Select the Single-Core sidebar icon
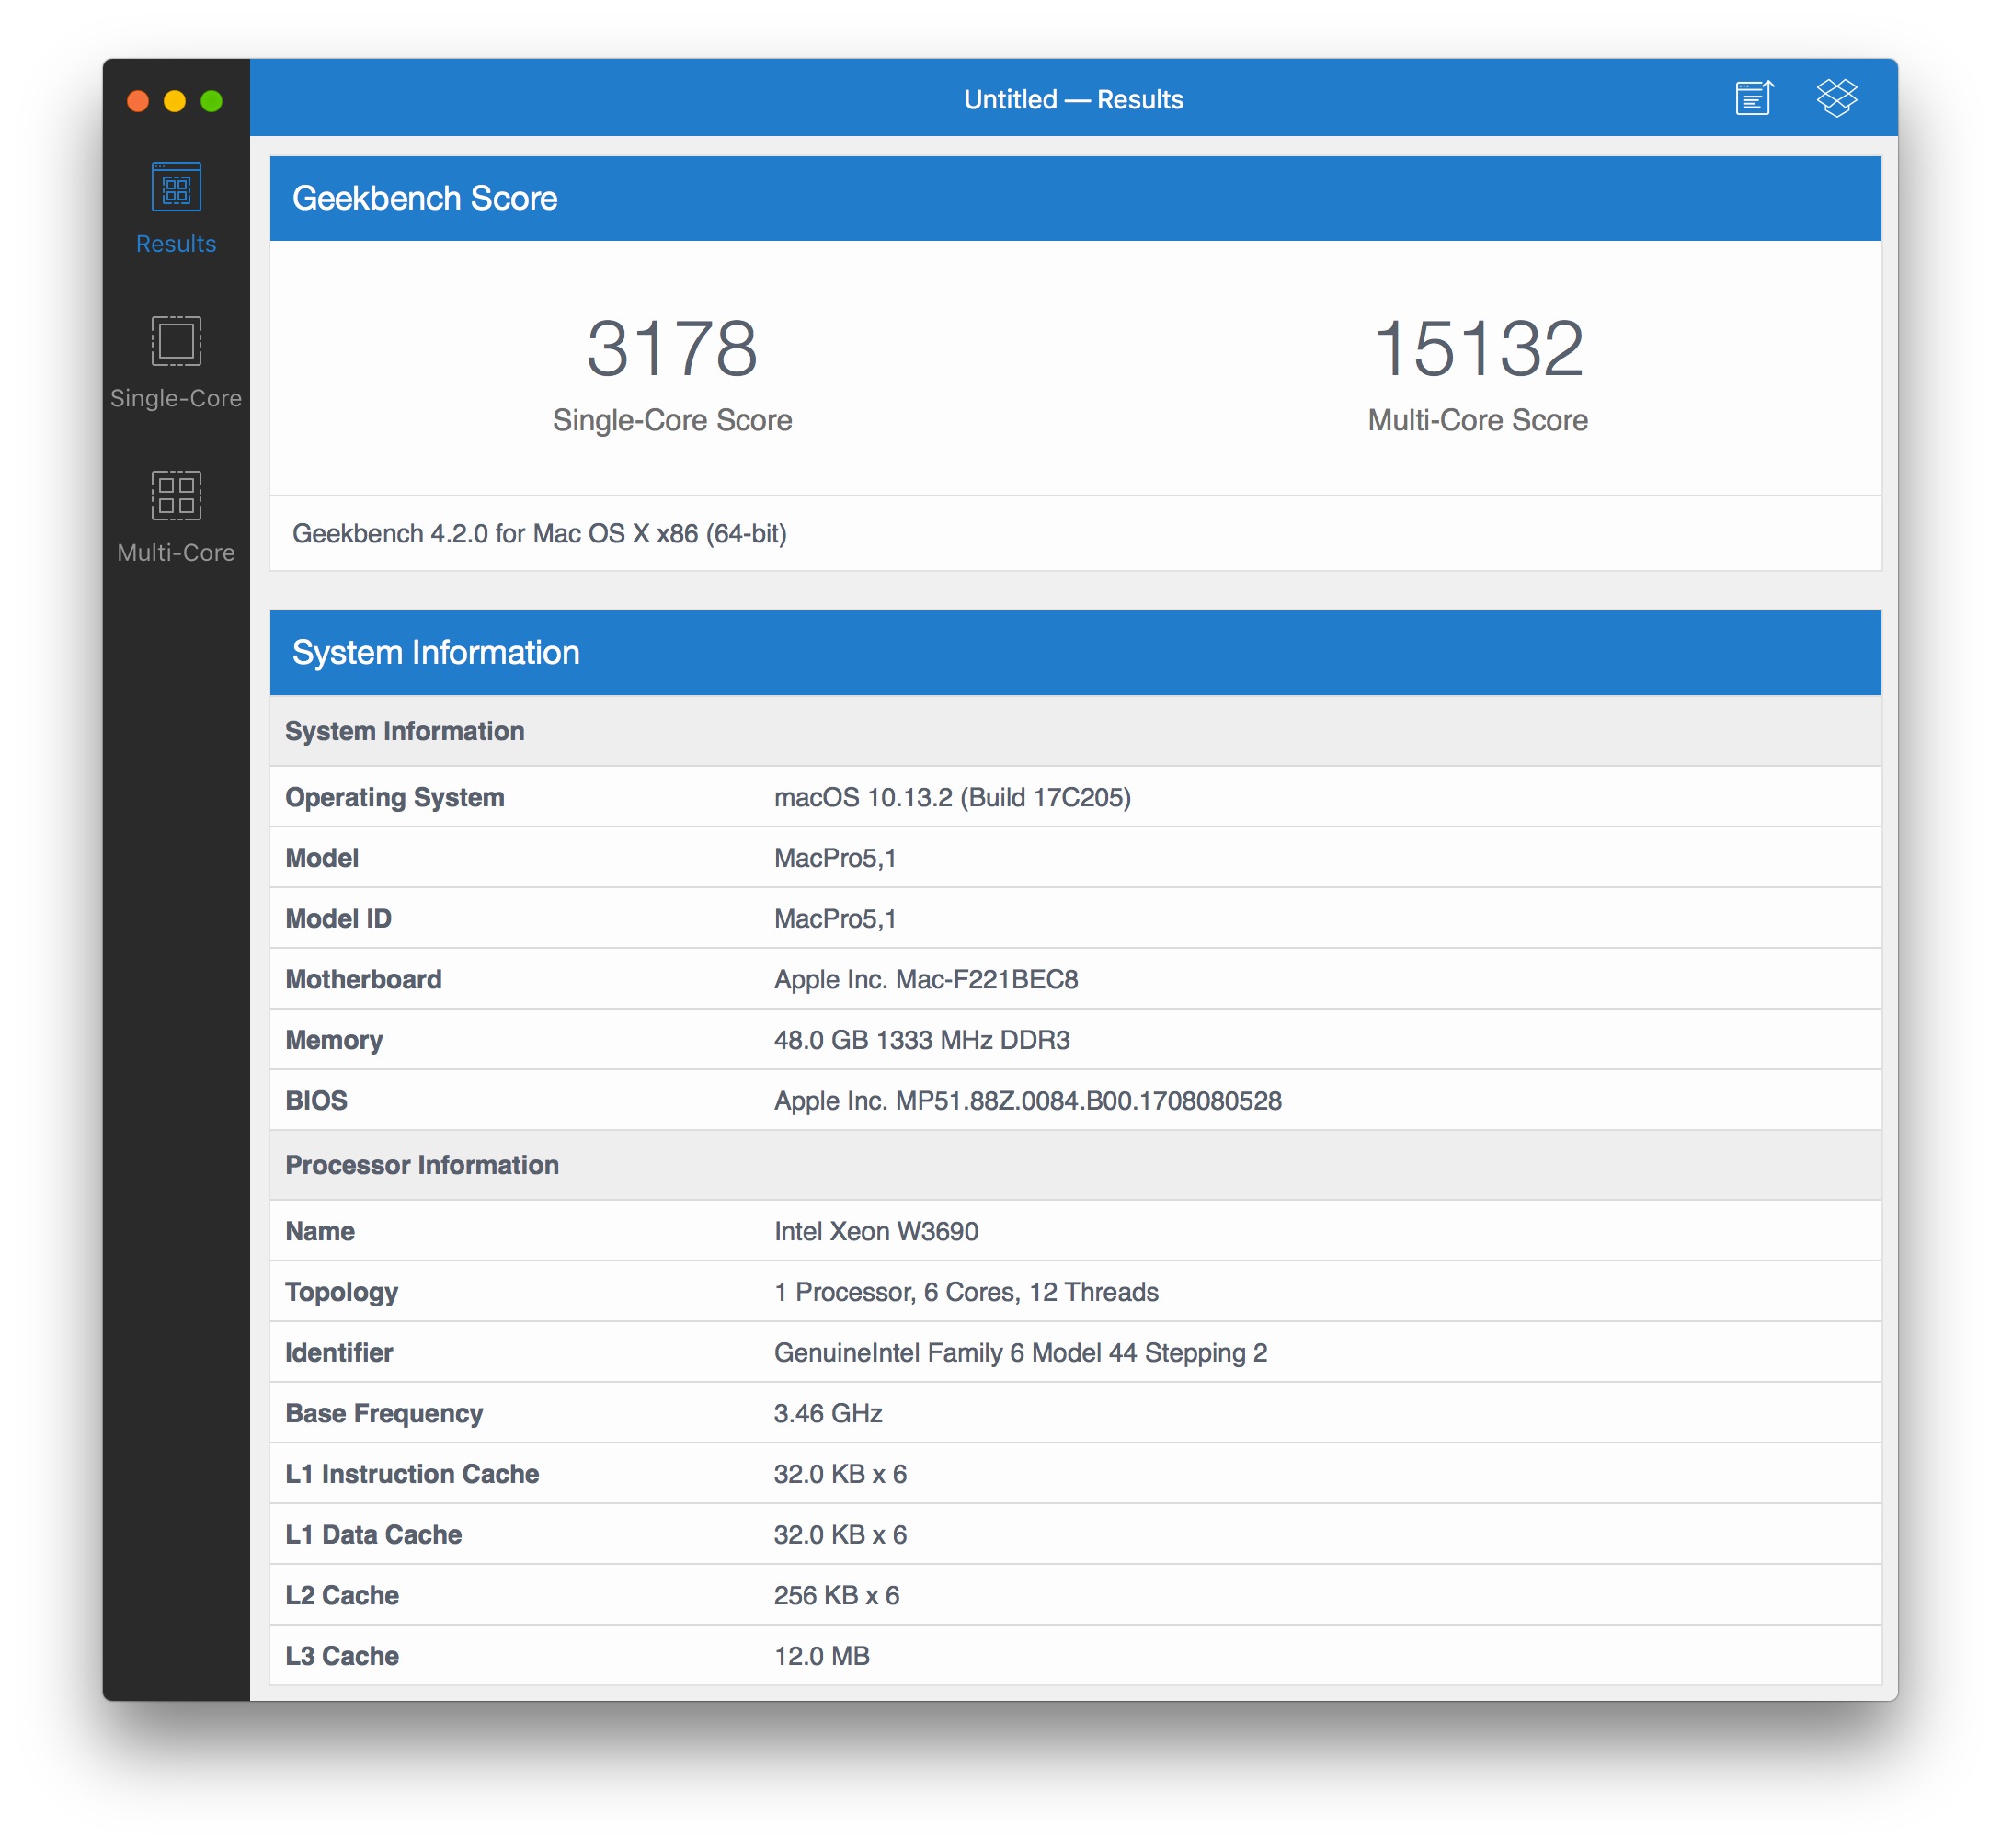This screenshot has height=1848, width=2001. coord(176,341)
